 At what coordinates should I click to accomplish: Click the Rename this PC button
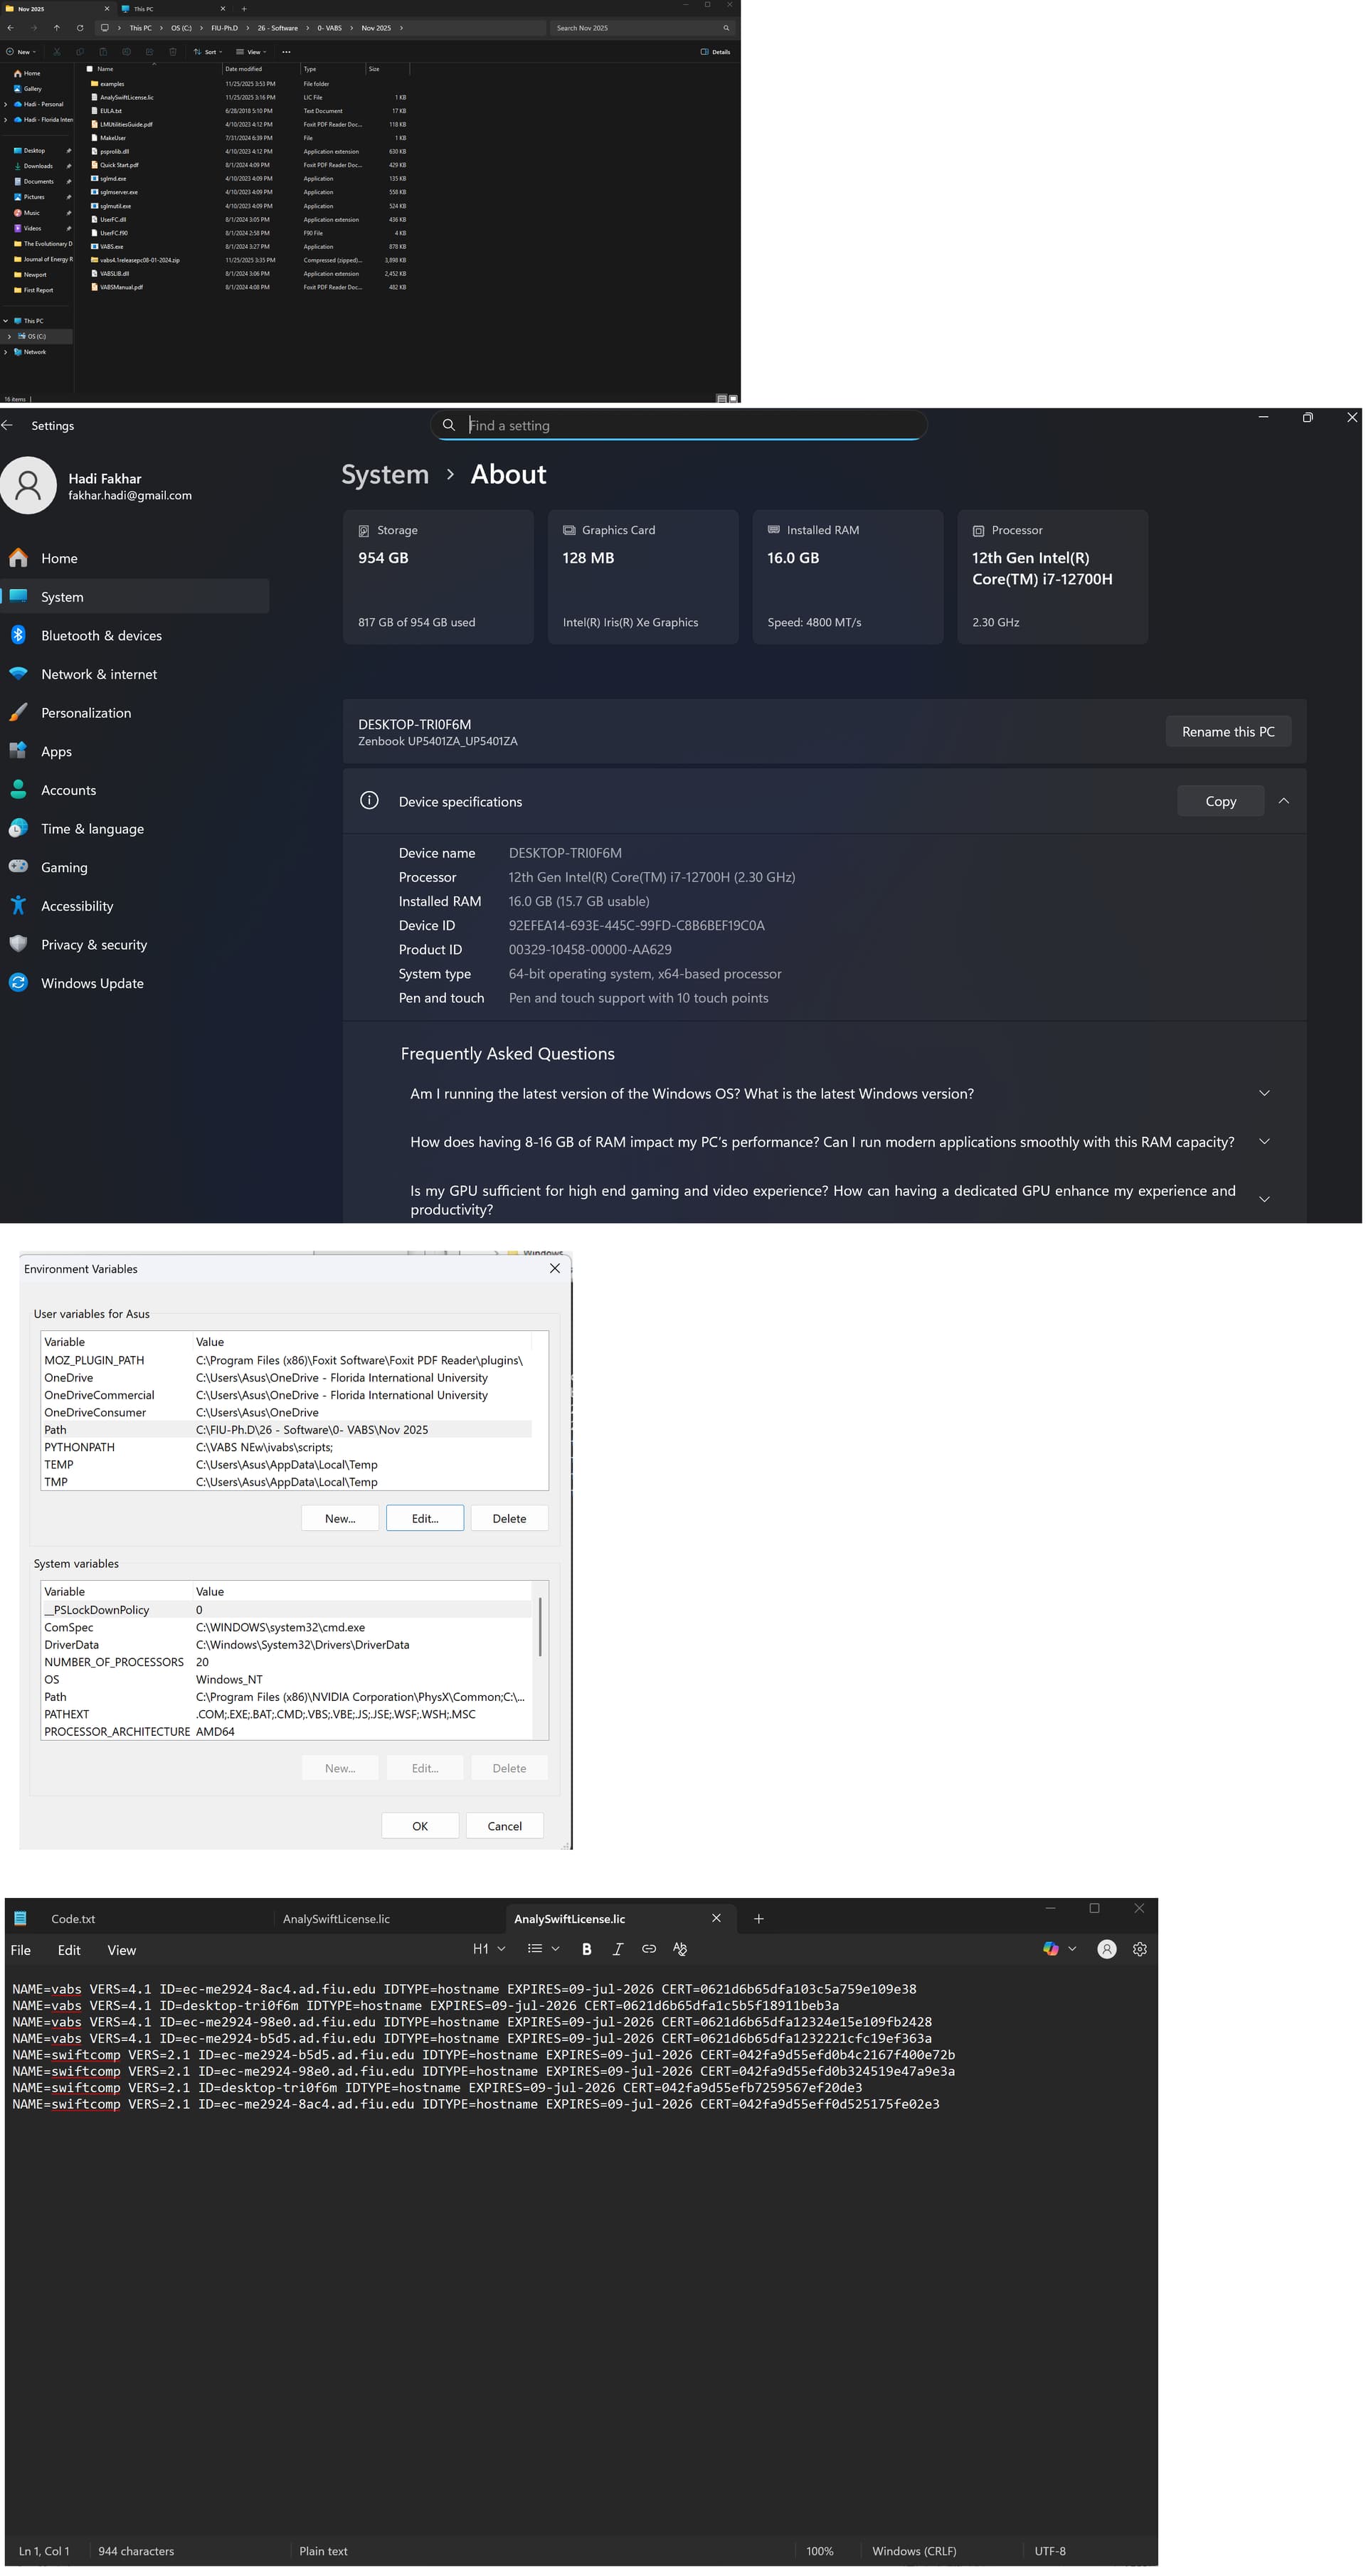(1227, 732)
